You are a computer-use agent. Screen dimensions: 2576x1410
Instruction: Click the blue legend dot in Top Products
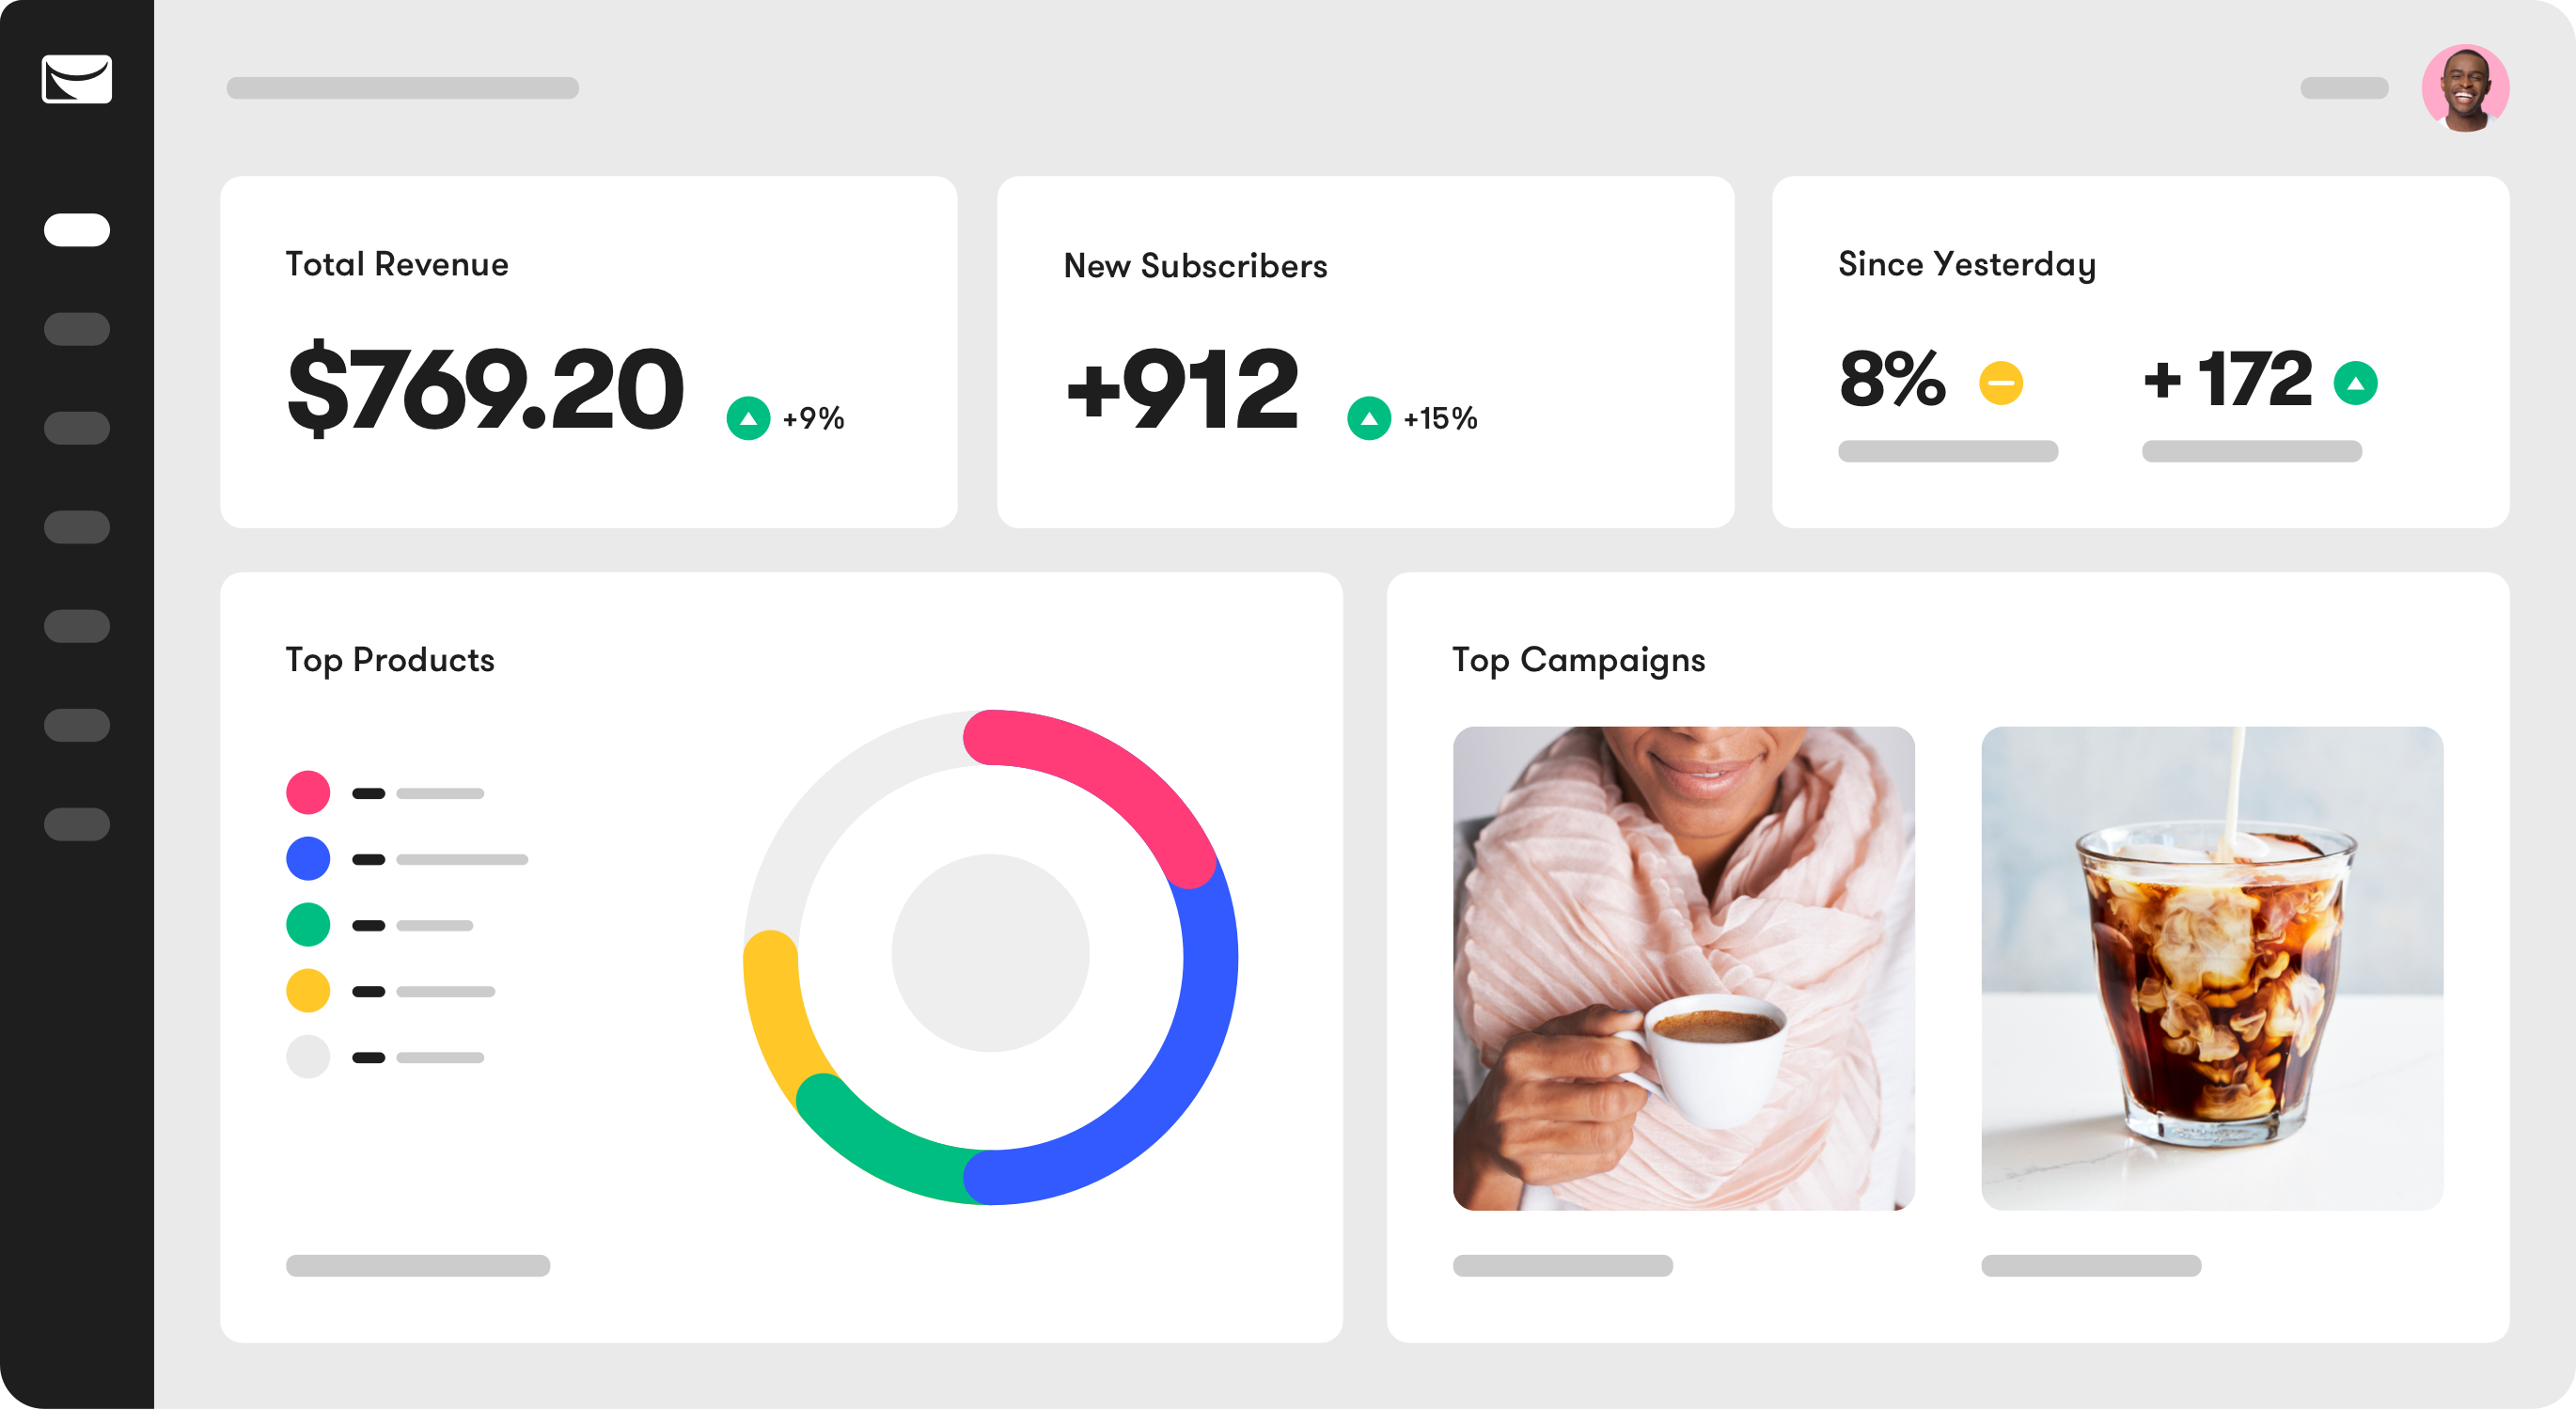pos(308,859)
